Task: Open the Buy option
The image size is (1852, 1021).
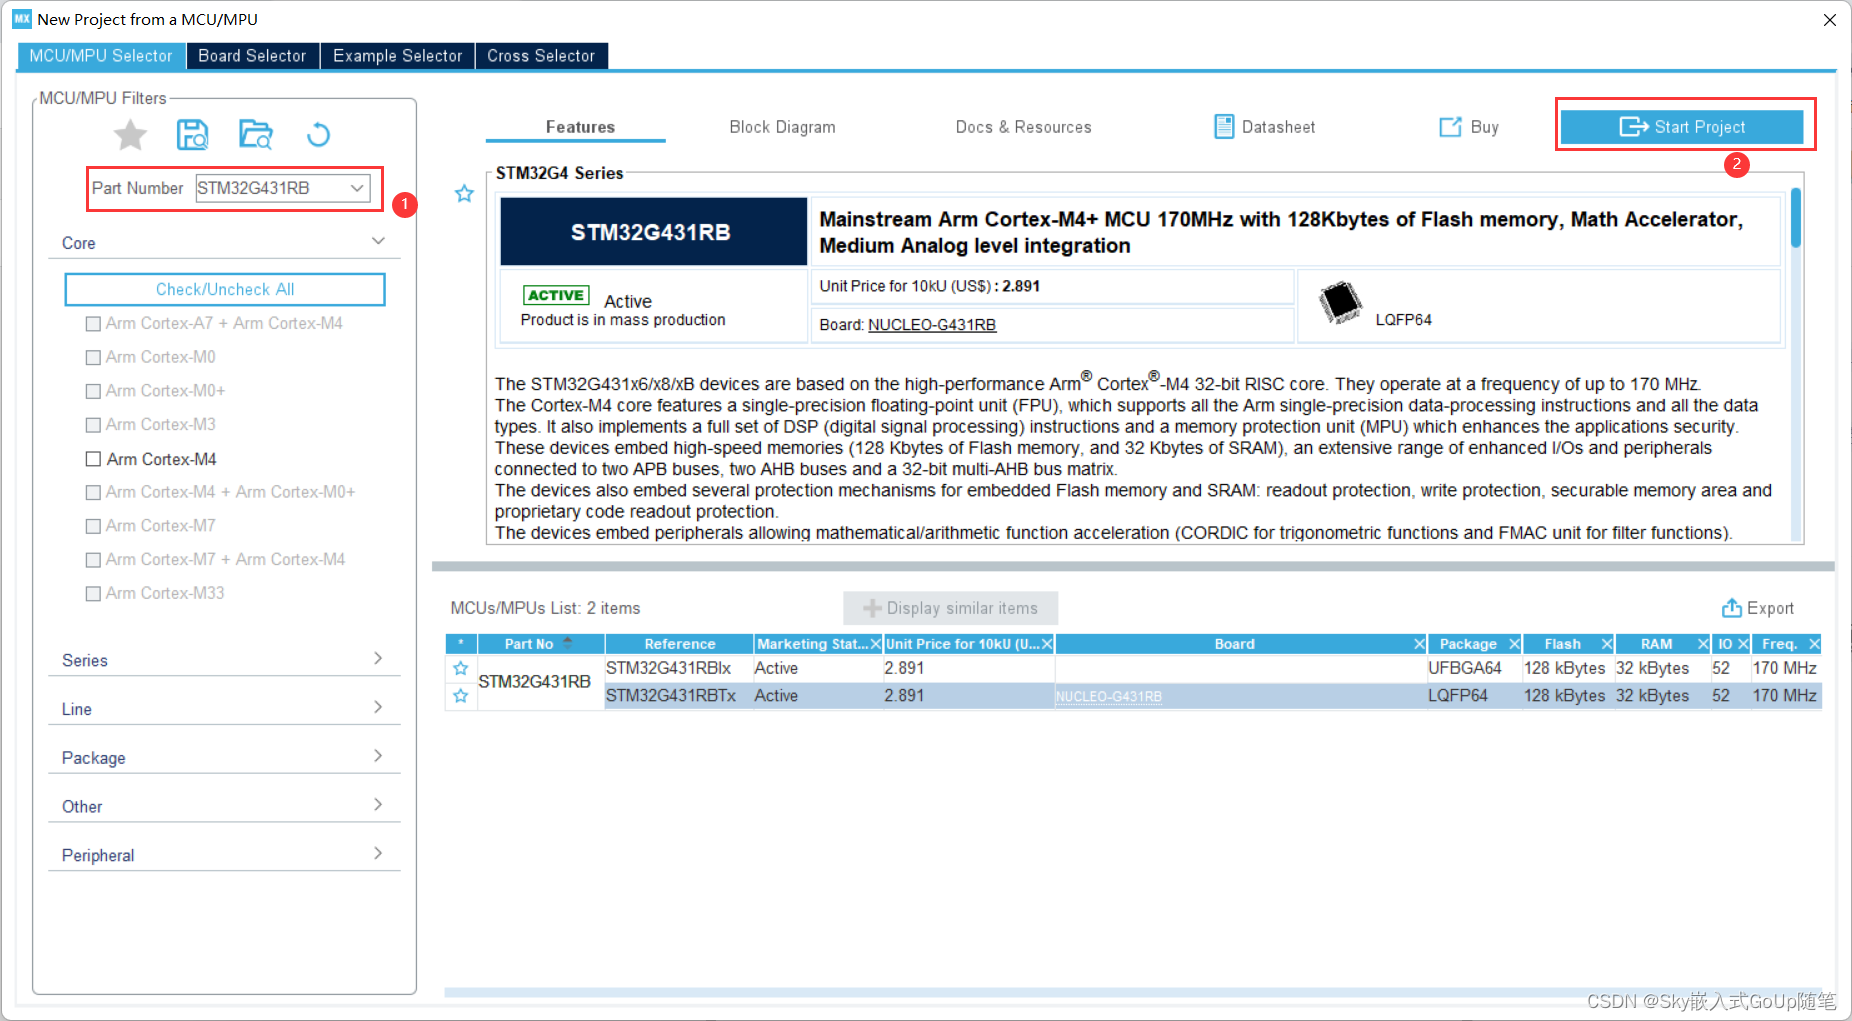Action: click(1469, 127)
